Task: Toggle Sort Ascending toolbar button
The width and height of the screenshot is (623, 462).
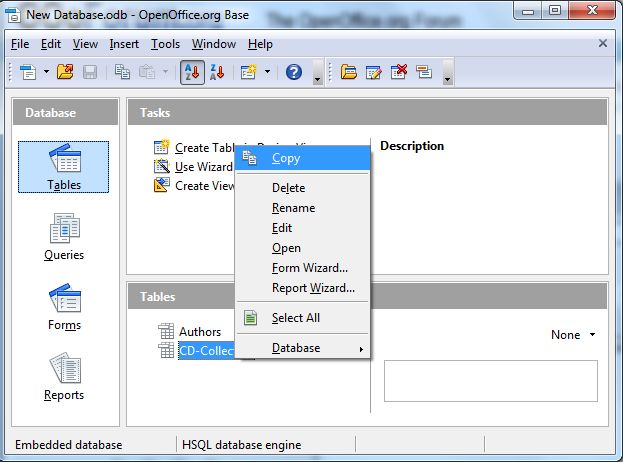Action: [192, 72]
